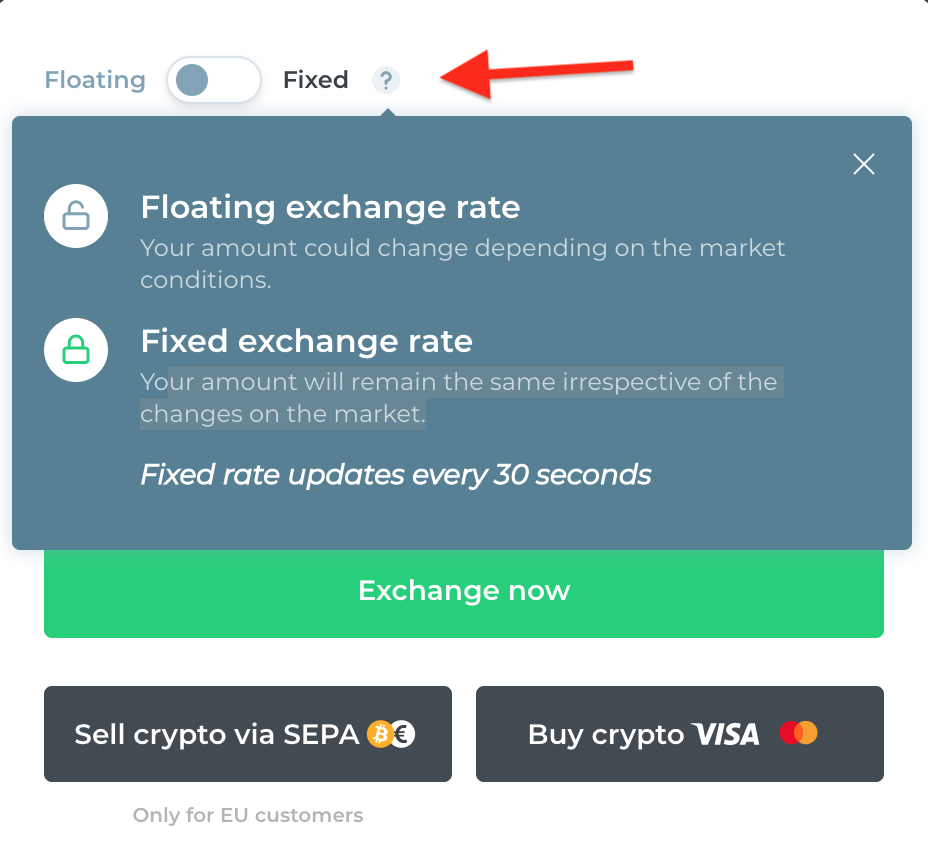Click the Mastercard logo
This screenshot has height=842, width=928.
click(x=798, y=733)
